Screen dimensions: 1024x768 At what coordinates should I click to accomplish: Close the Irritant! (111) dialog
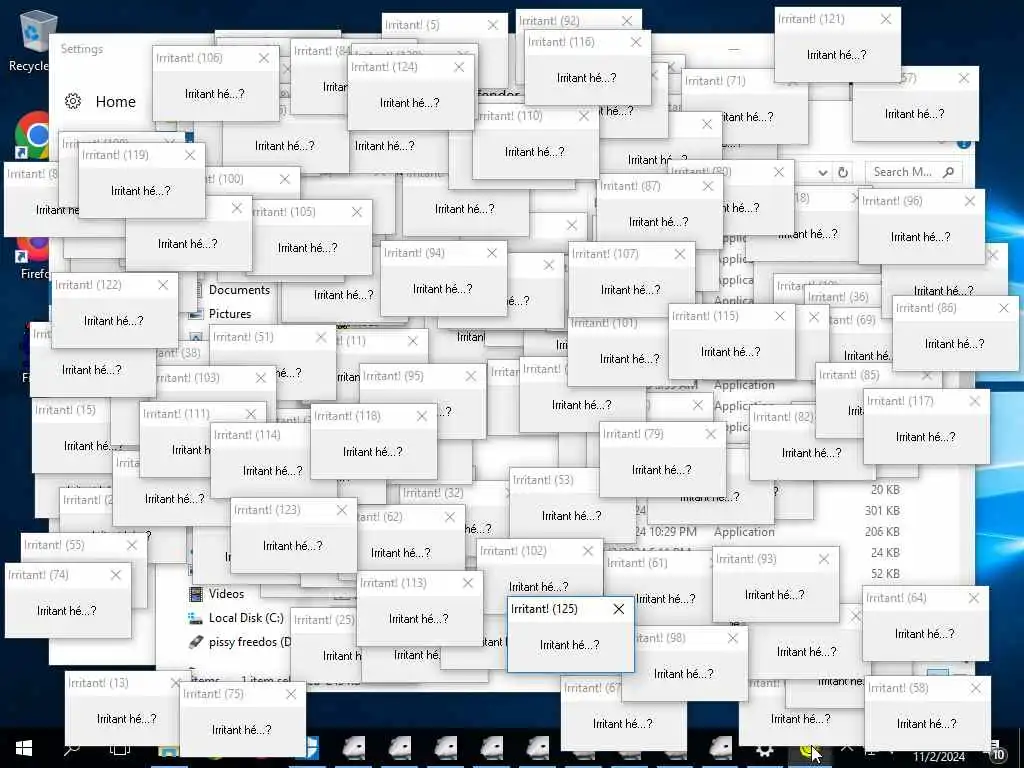point(251,414)
